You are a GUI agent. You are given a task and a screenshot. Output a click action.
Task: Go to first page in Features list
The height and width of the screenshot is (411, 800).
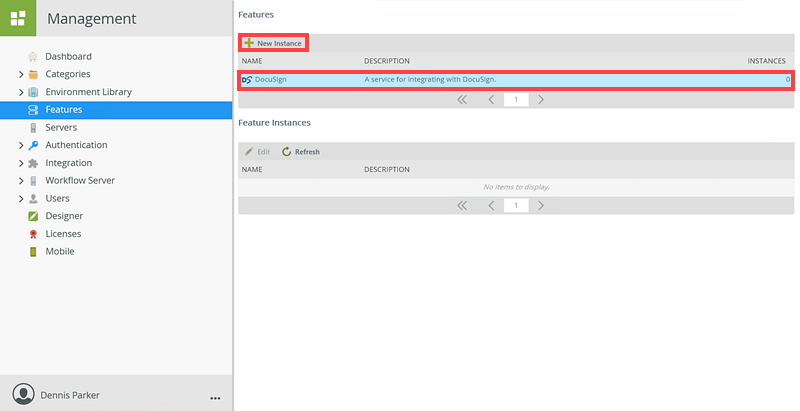click(462, 99)
